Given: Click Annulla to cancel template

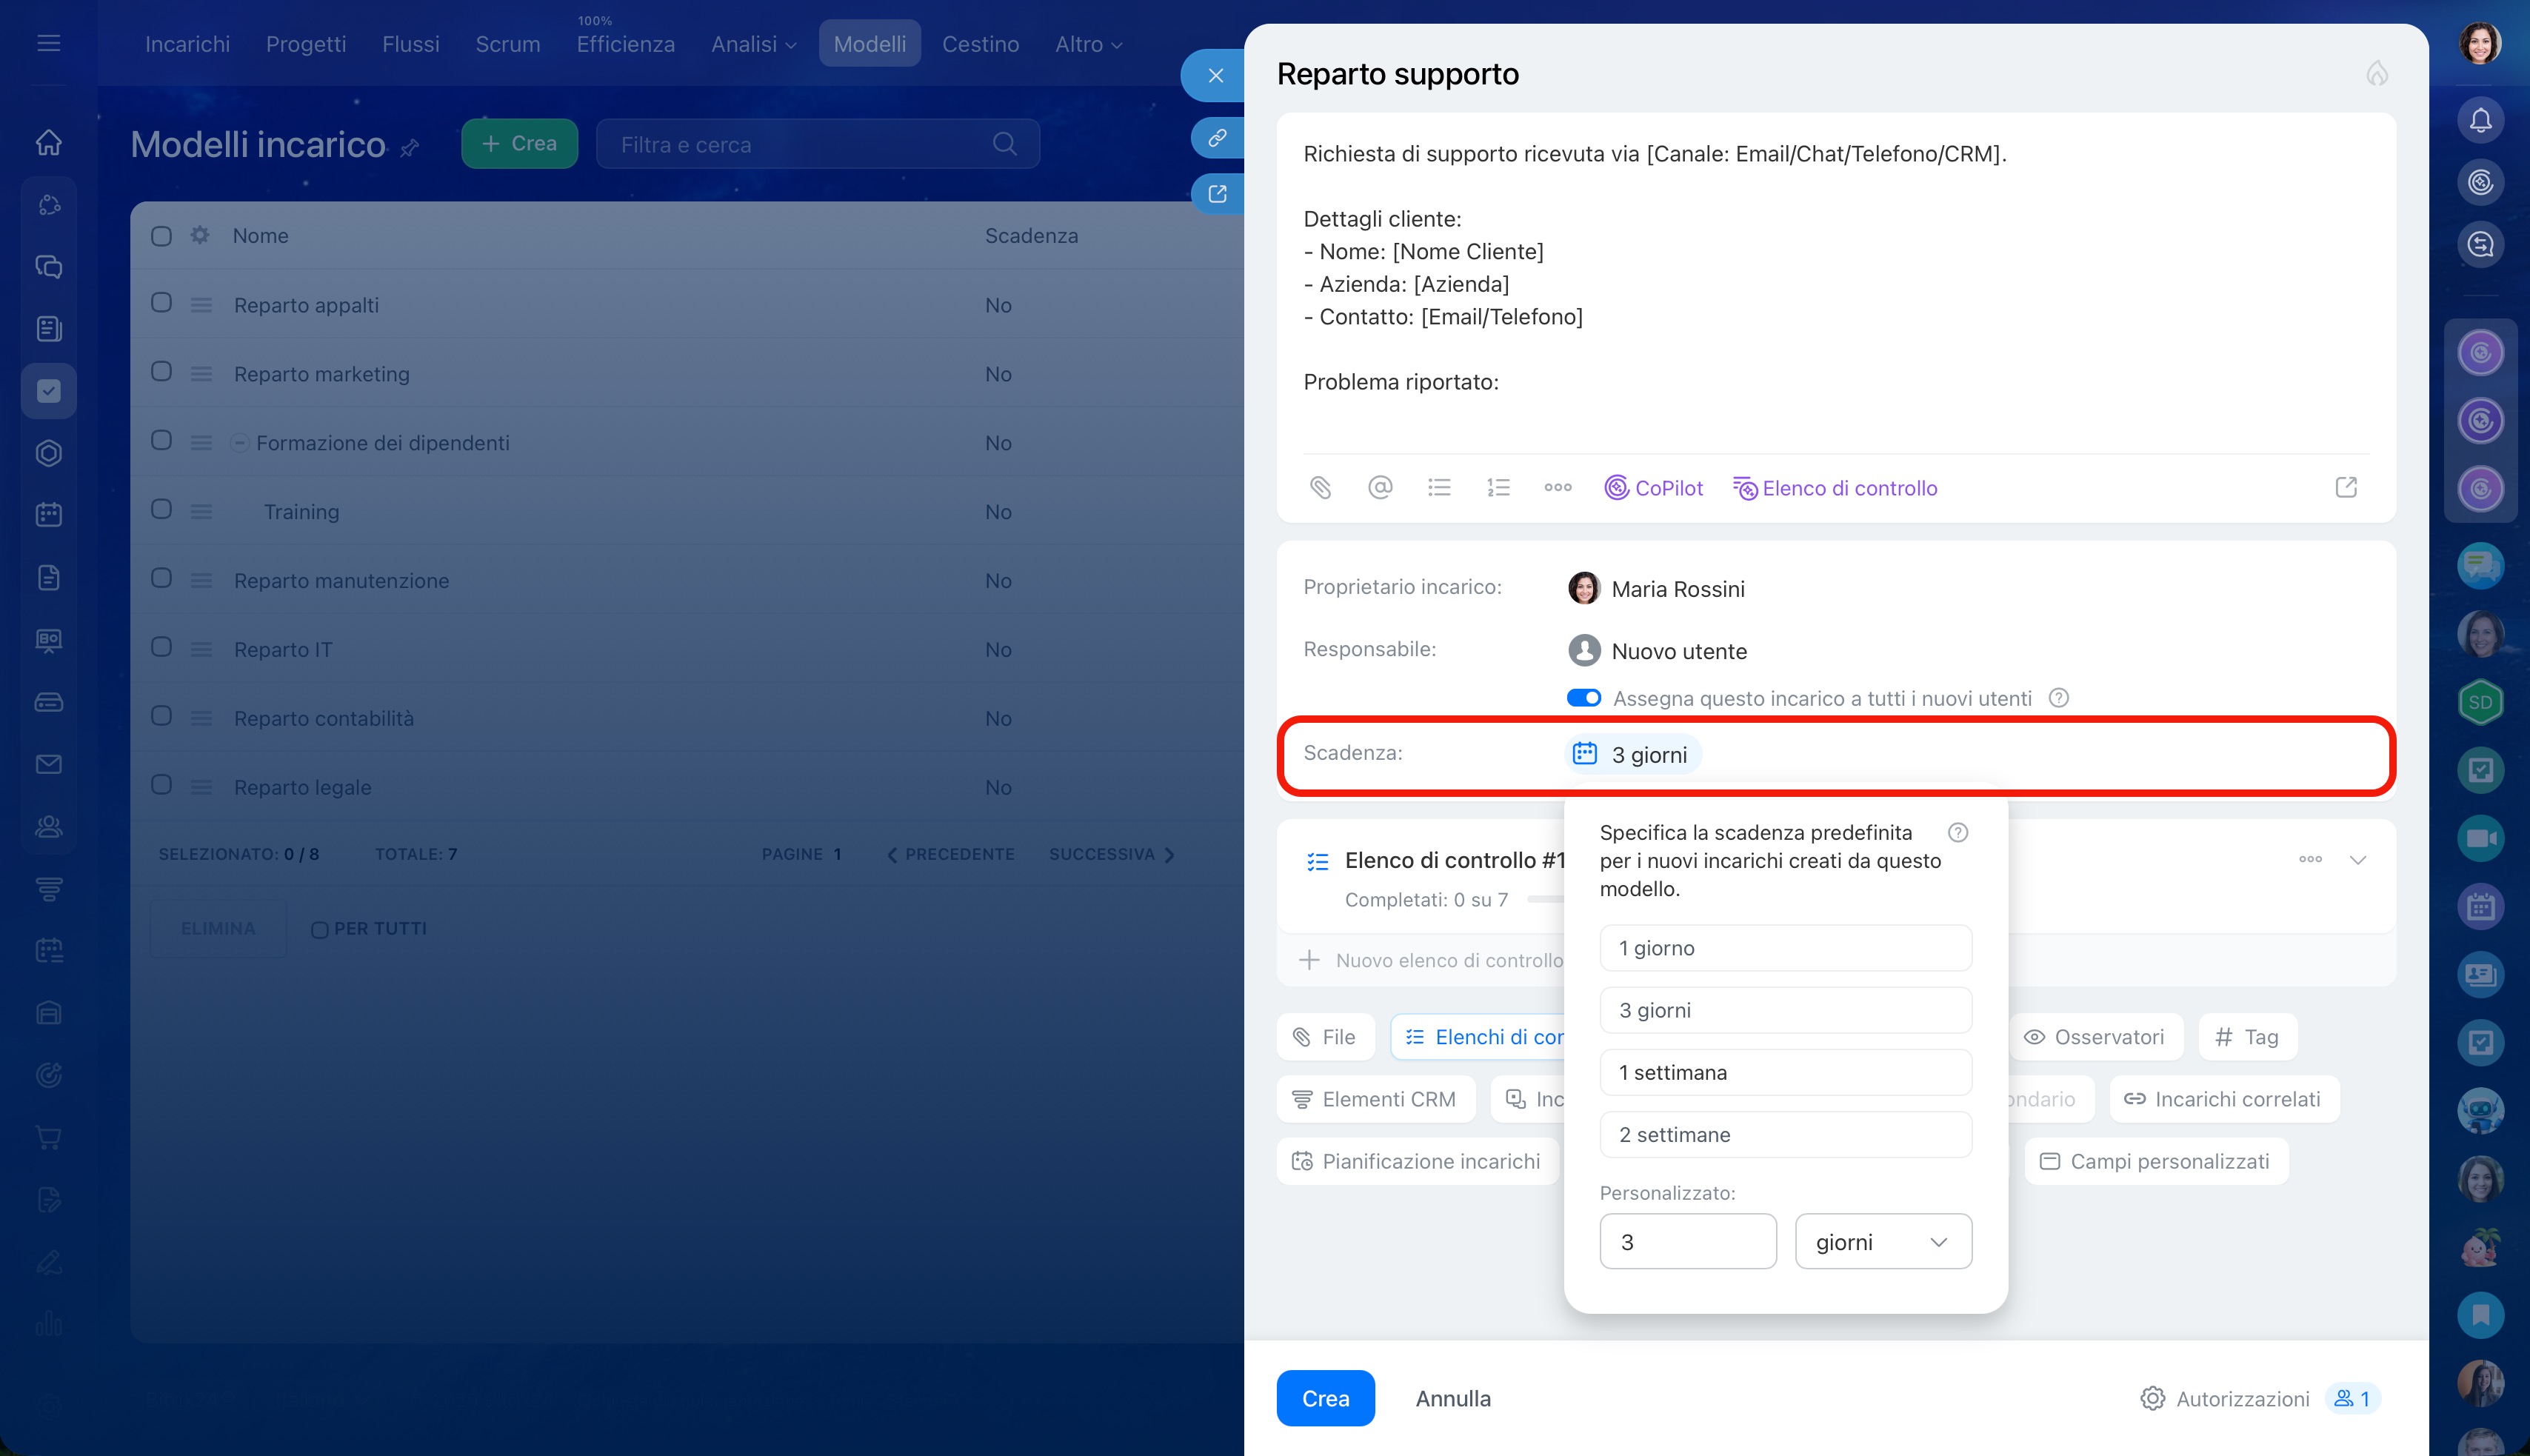Looking at the screenshot, I should (x=1452, y=1398).
